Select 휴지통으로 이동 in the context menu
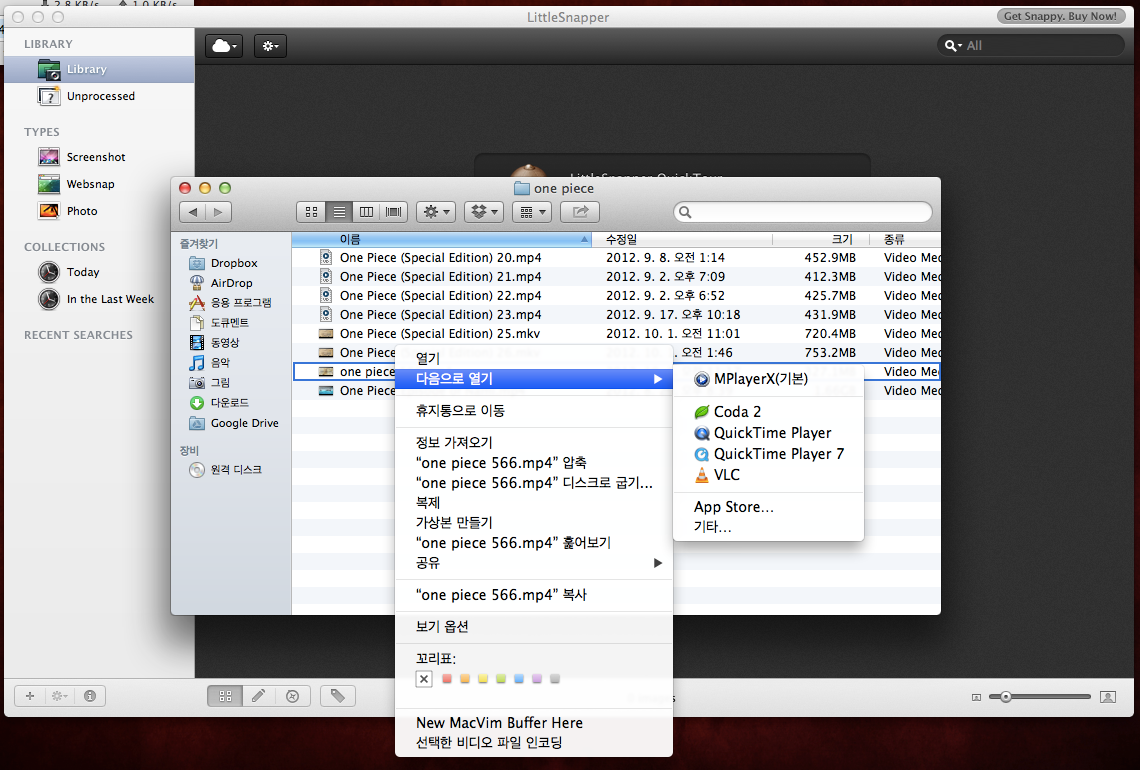1140x770 pixels. [460, 411]
